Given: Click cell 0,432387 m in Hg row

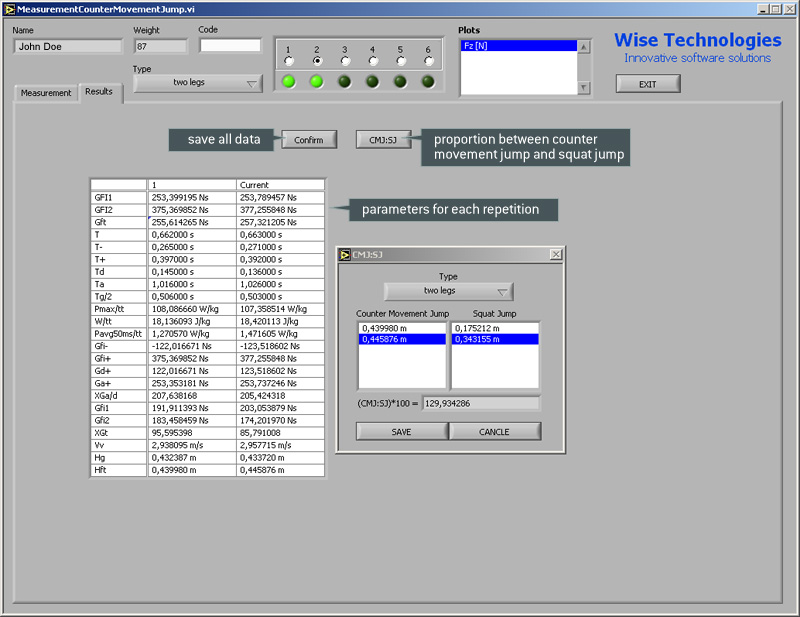Looking at the screenshot, I should (x=192, y=458).
